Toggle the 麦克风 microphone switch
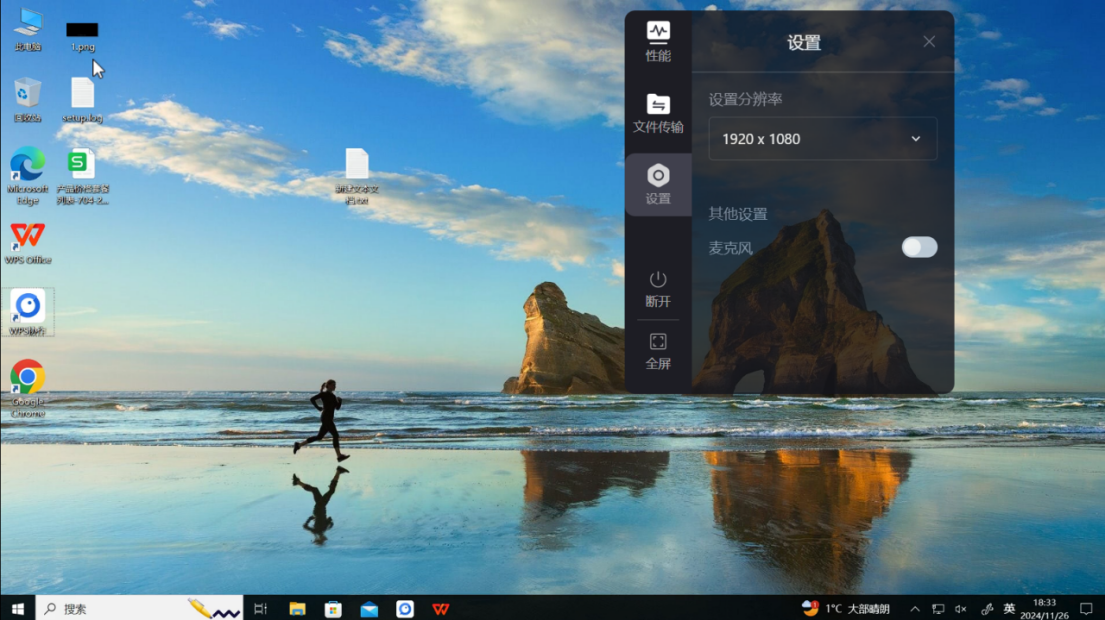Viewport: 1105px width, 620px height. (919, 247)
